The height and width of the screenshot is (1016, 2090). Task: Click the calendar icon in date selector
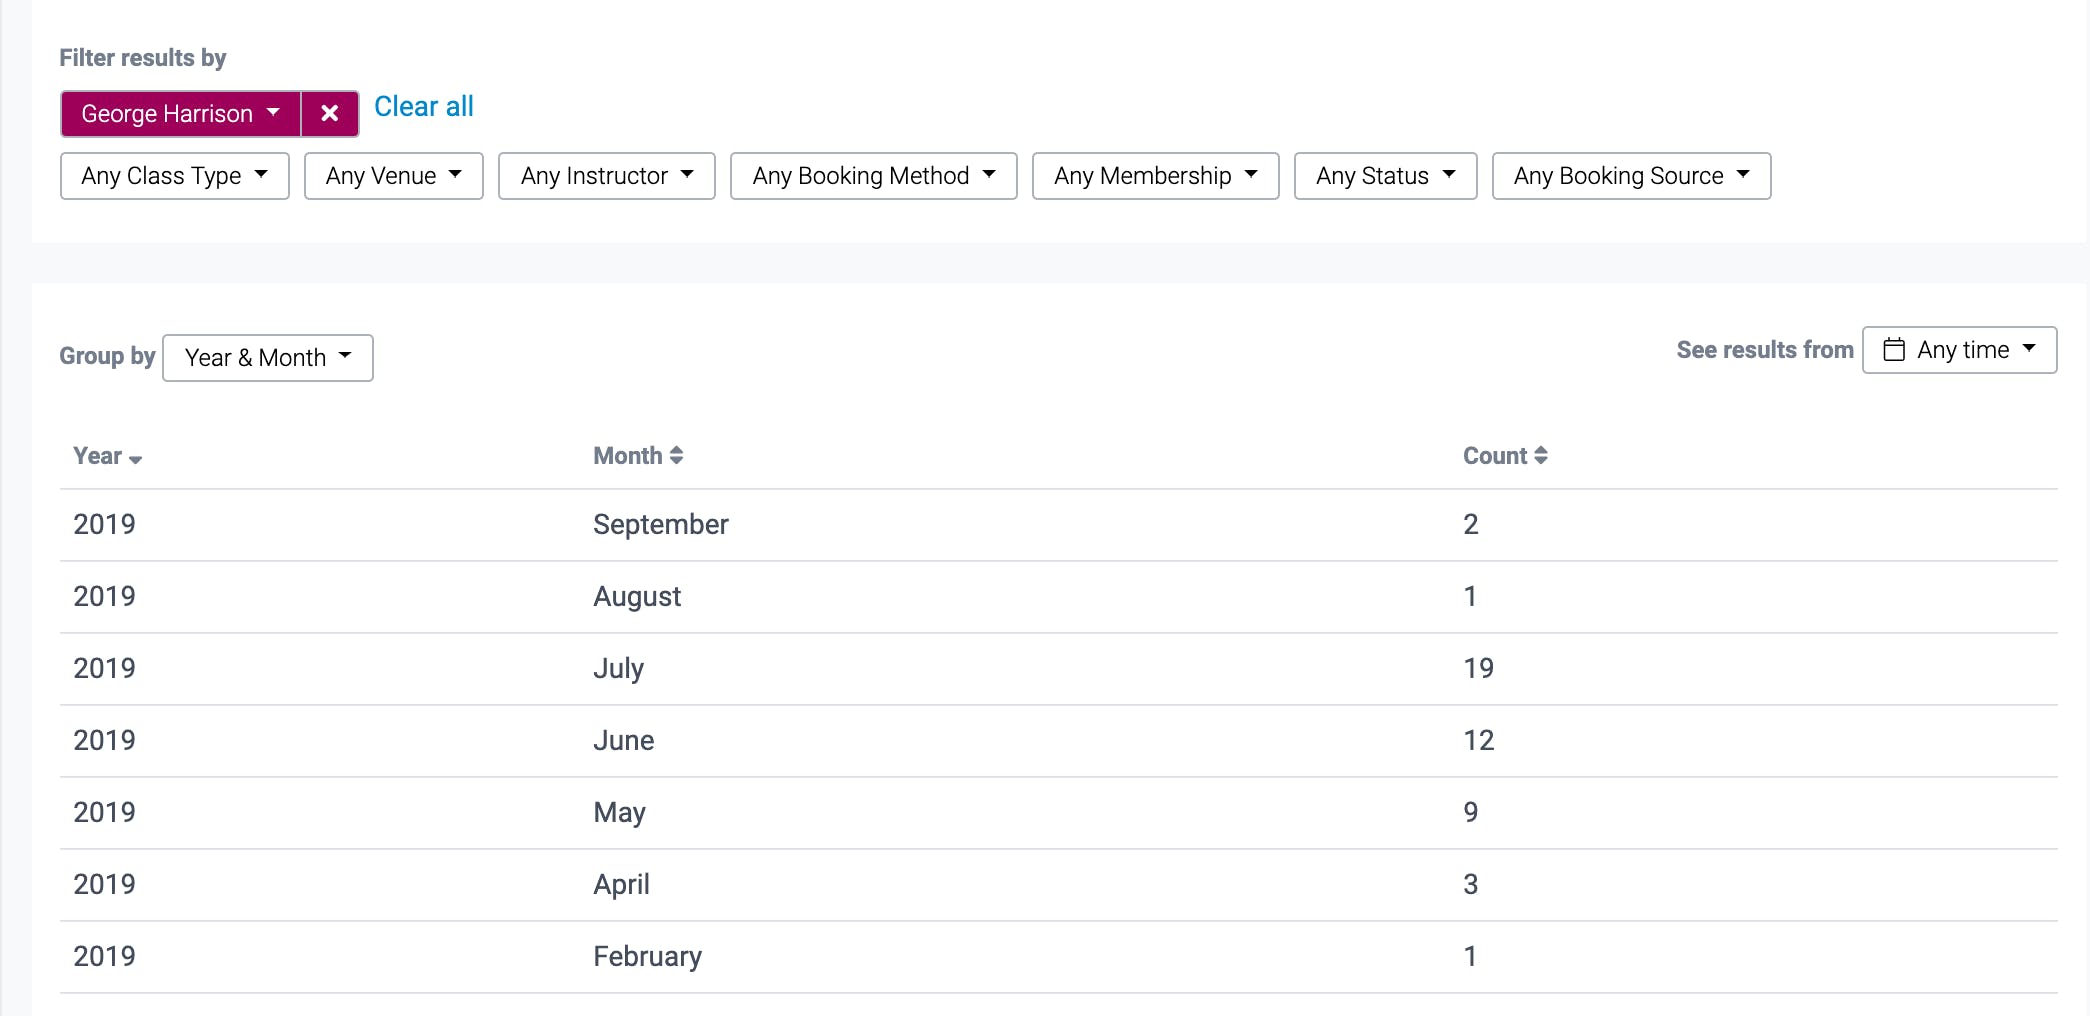pyautogui.click(x=1895, y=350)
